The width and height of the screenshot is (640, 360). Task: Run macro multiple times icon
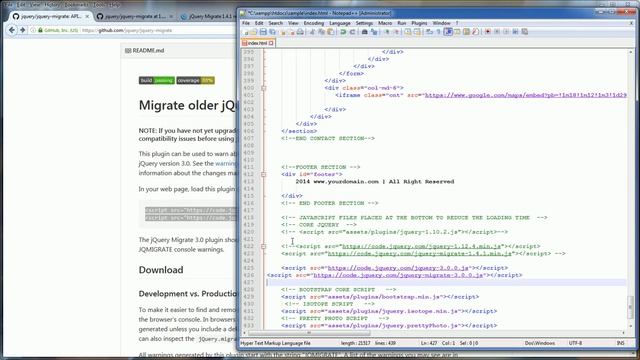(x=515, y=32)
